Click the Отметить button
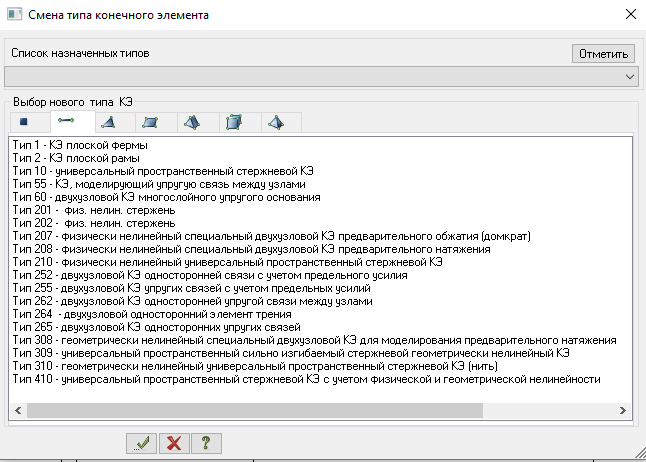This screenshot has height=462, width=646. 603,54
